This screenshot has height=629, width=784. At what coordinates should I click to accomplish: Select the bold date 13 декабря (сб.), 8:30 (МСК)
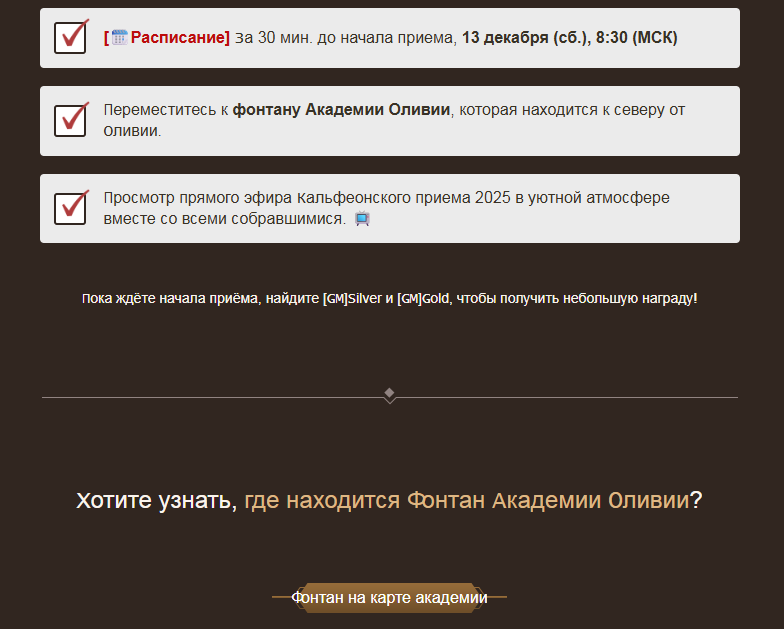click(570, 38)
